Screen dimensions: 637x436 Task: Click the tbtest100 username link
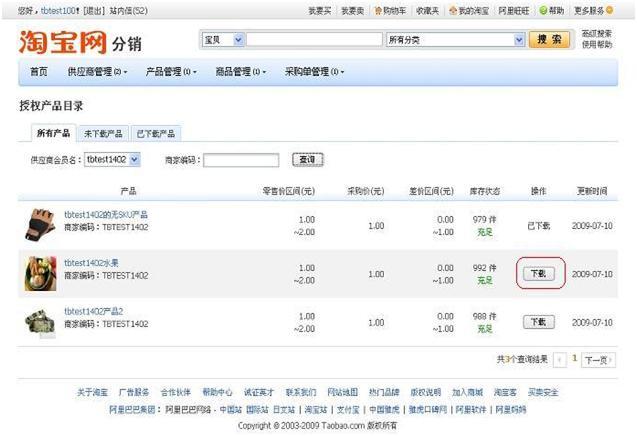click(x=58, y=11)
